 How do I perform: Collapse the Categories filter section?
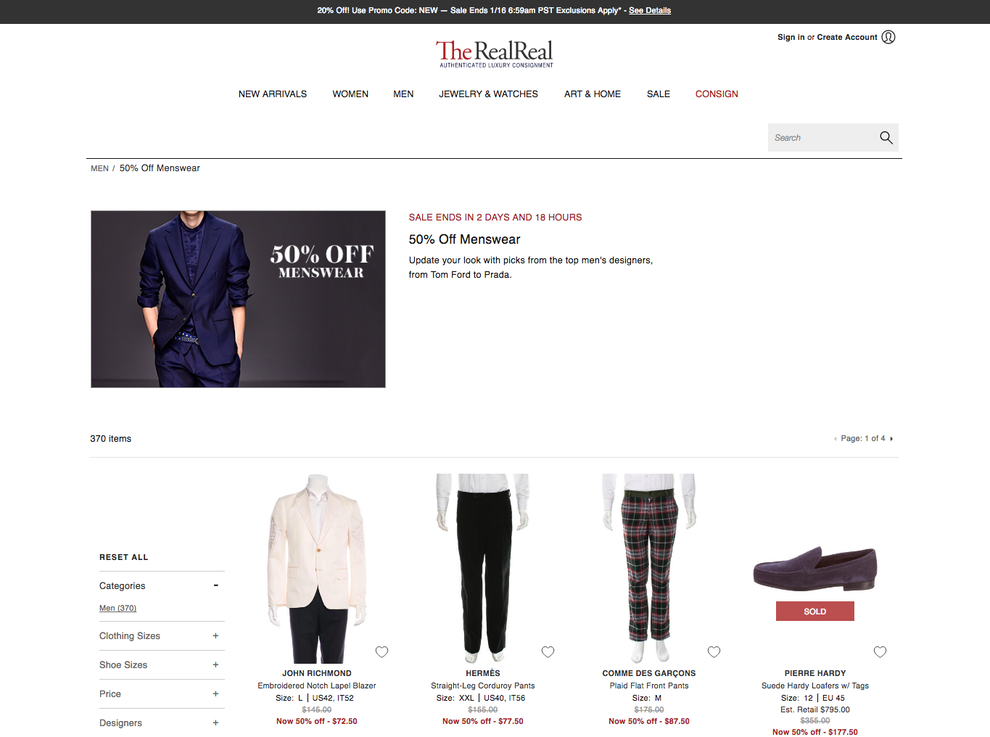215,585
